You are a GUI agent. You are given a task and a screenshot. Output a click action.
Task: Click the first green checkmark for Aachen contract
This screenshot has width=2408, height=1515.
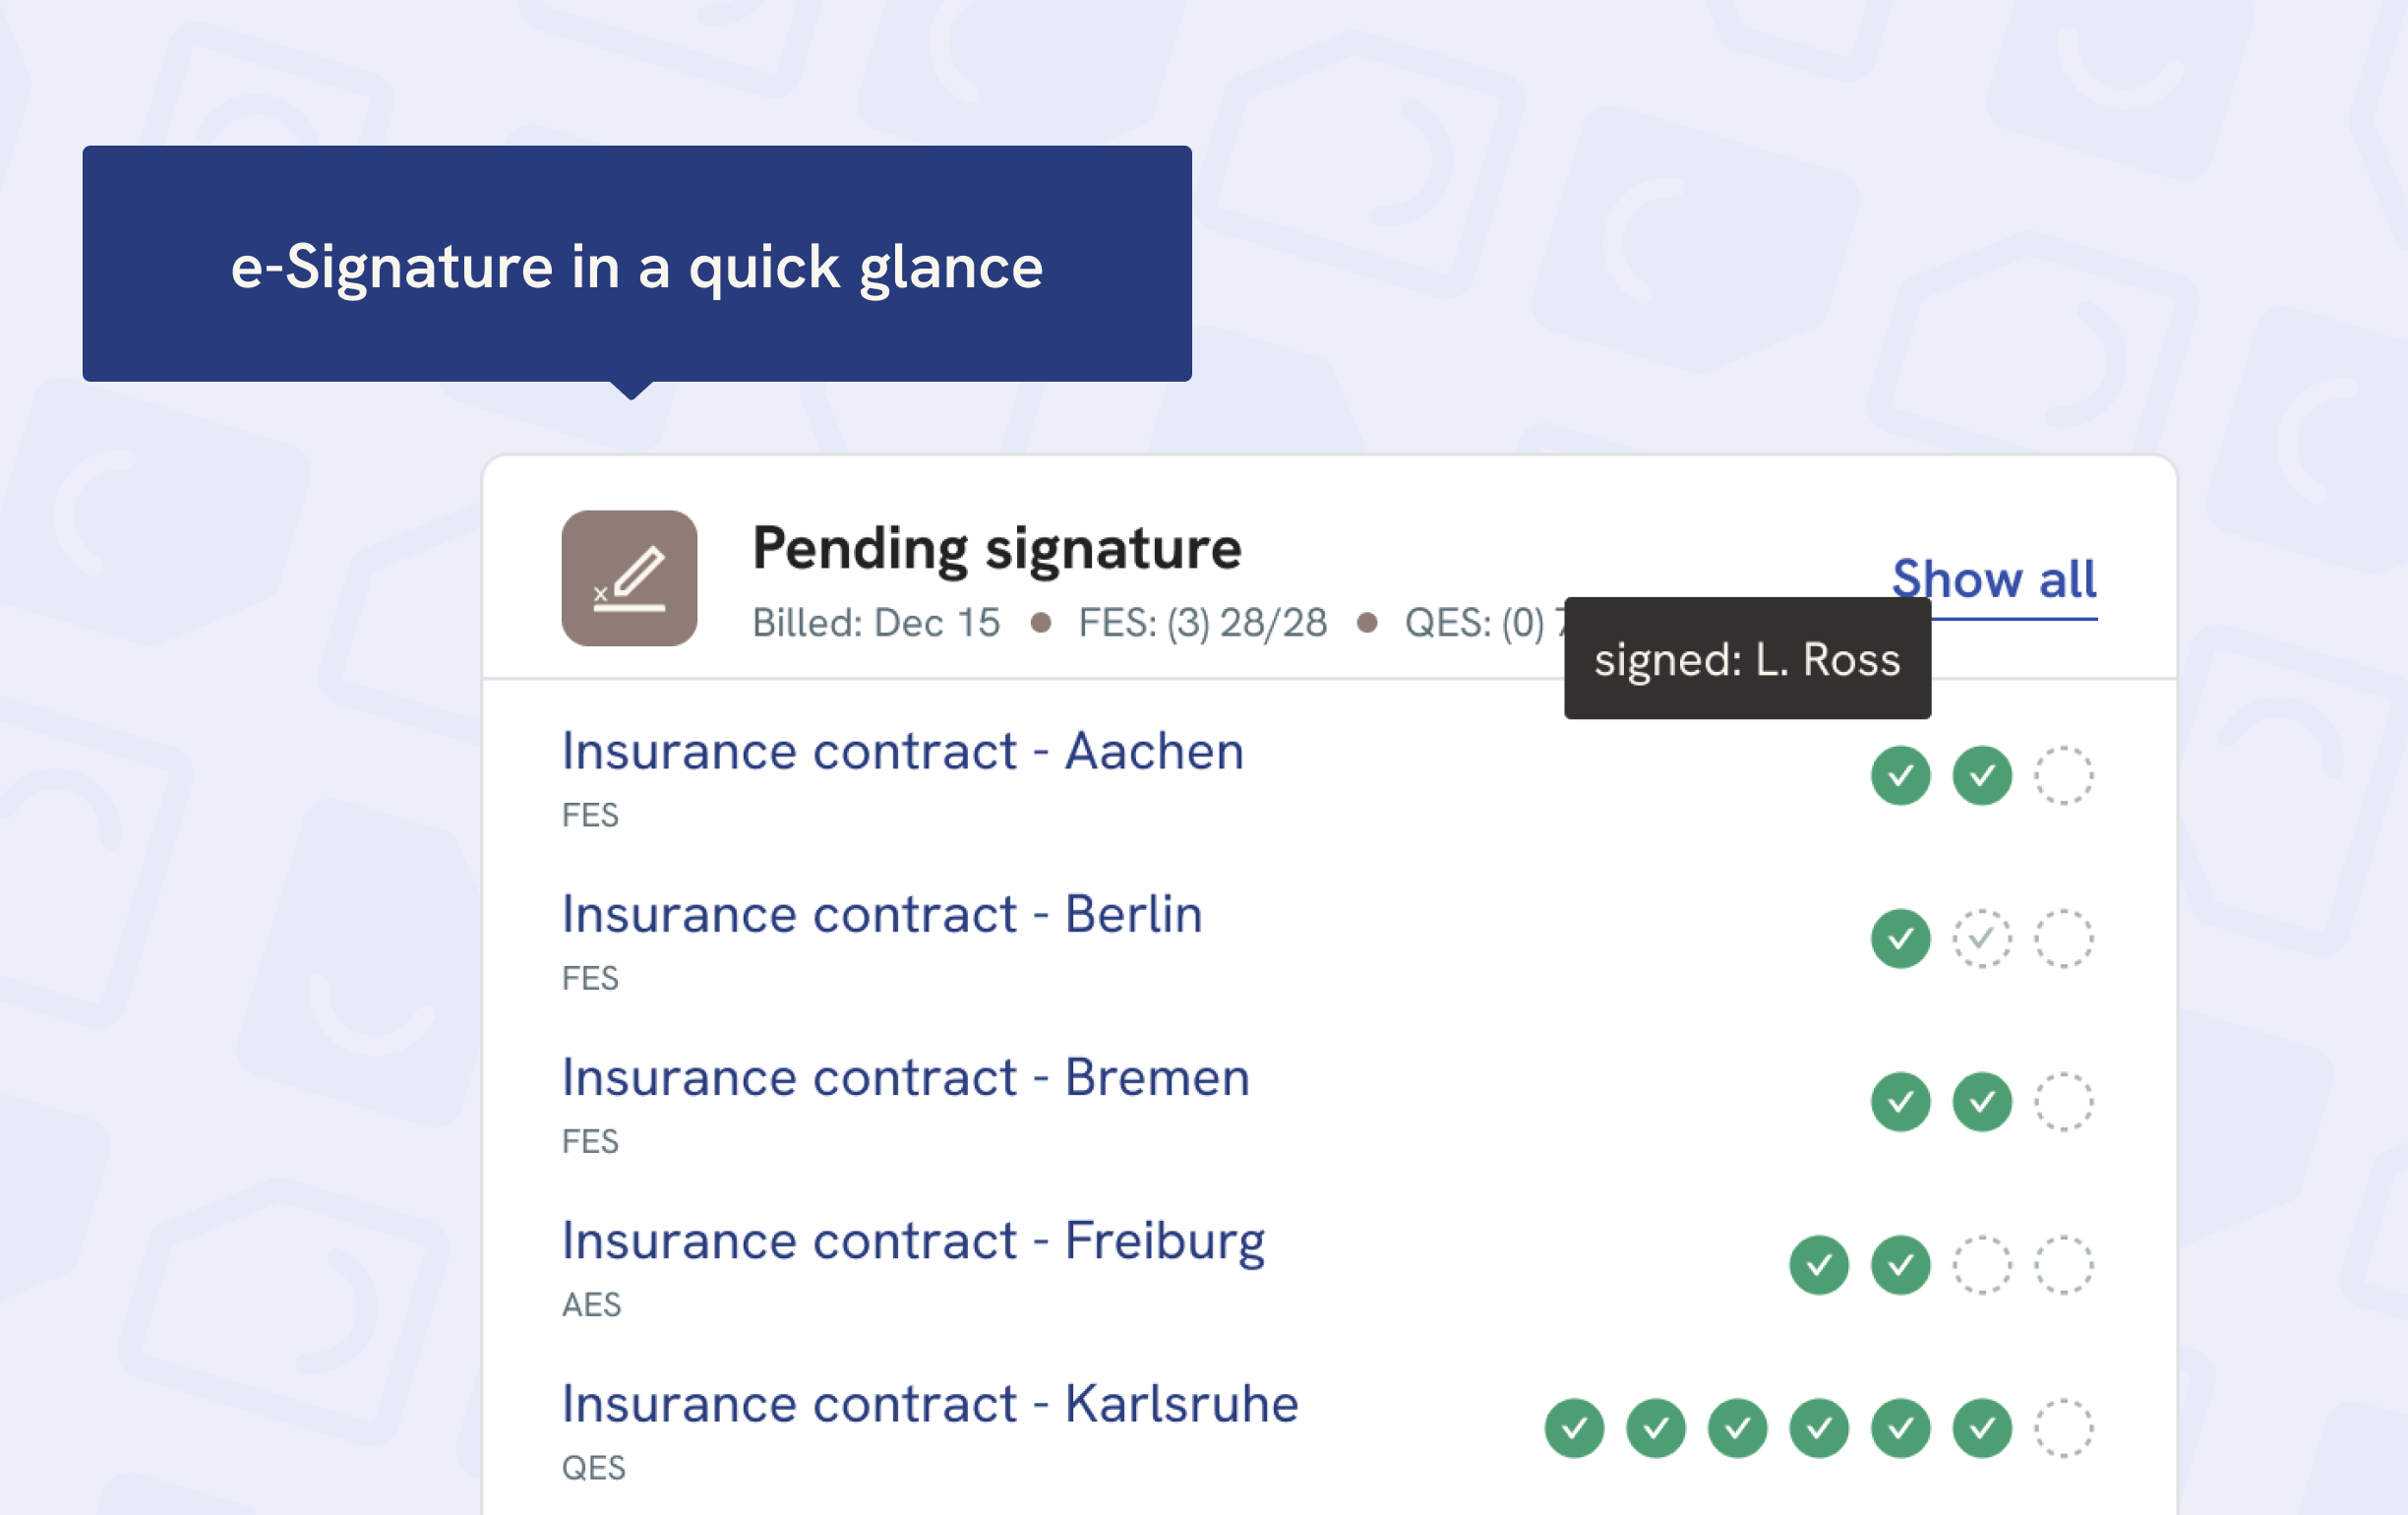click(1899, 775)
